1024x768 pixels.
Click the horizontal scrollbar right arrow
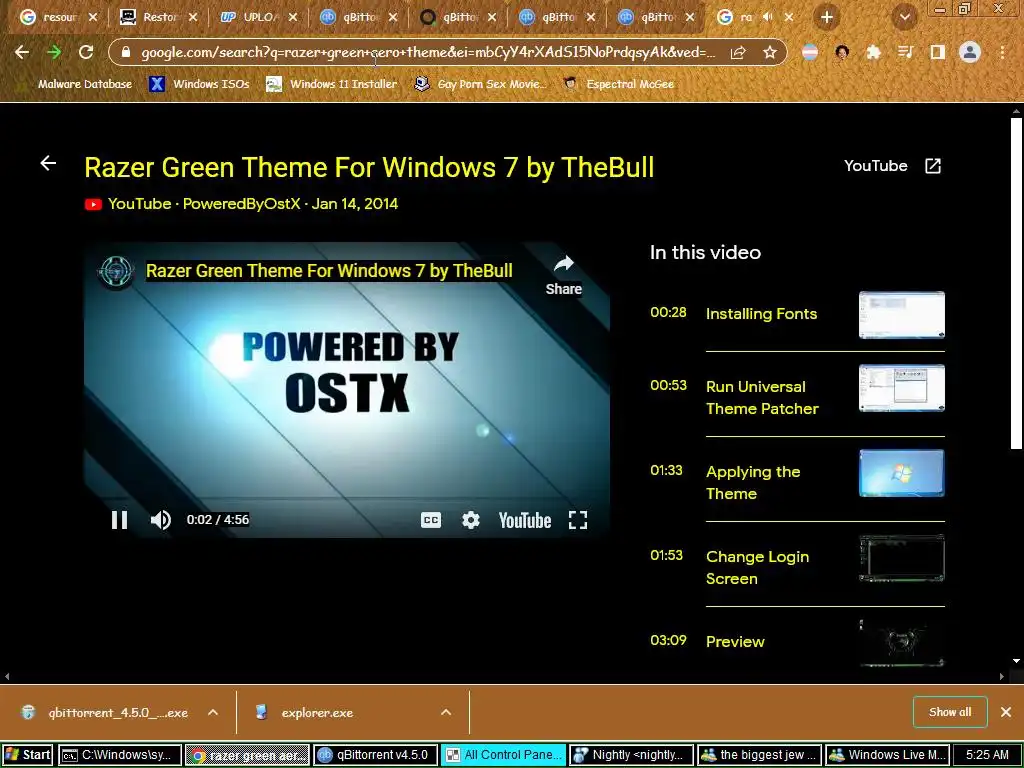1002,677
